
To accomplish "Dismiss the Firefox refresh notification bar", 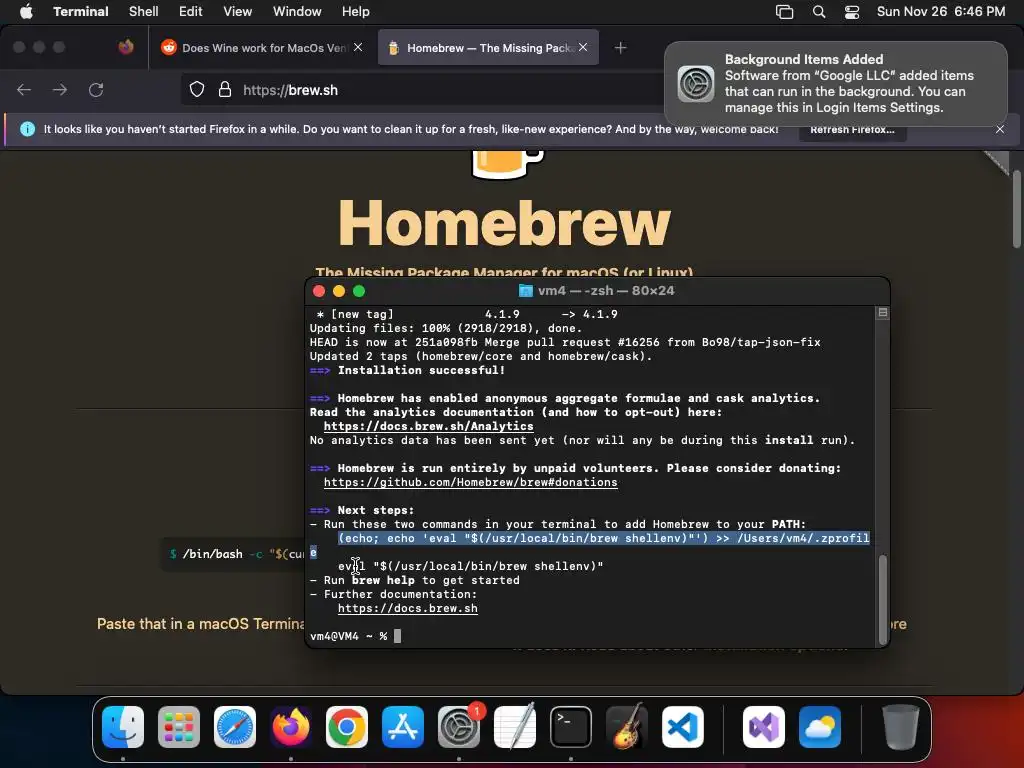I will click(1000, 129).
